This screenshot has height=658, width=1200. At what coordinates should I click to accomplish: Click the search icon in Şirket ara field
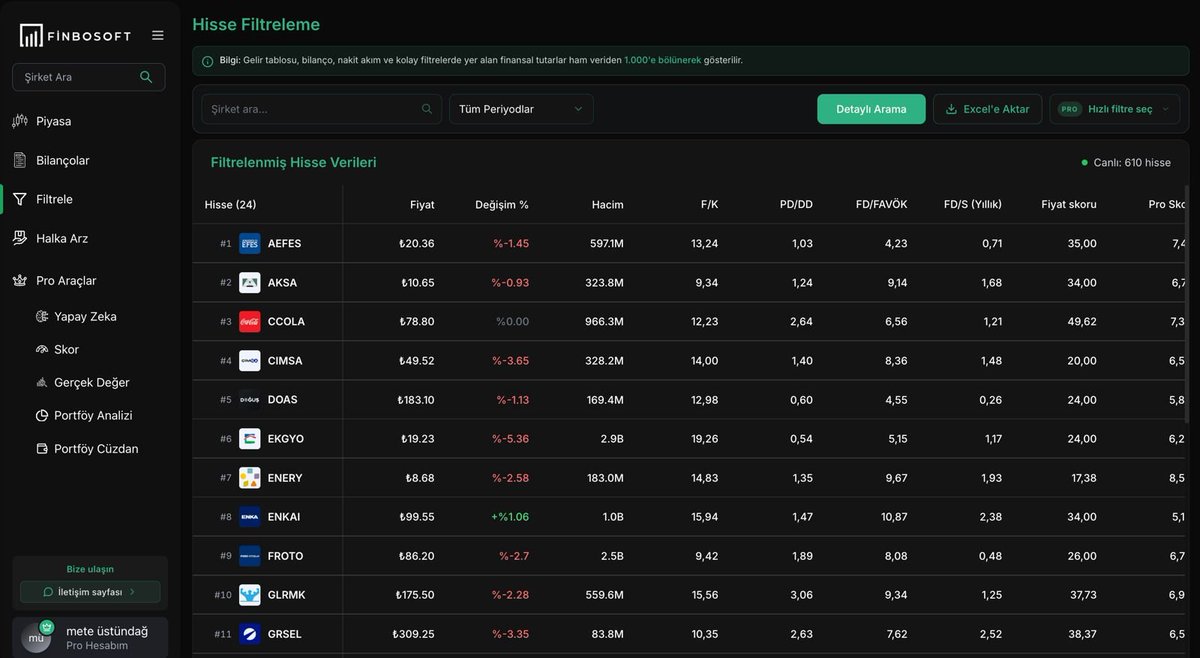pos(427,109)
